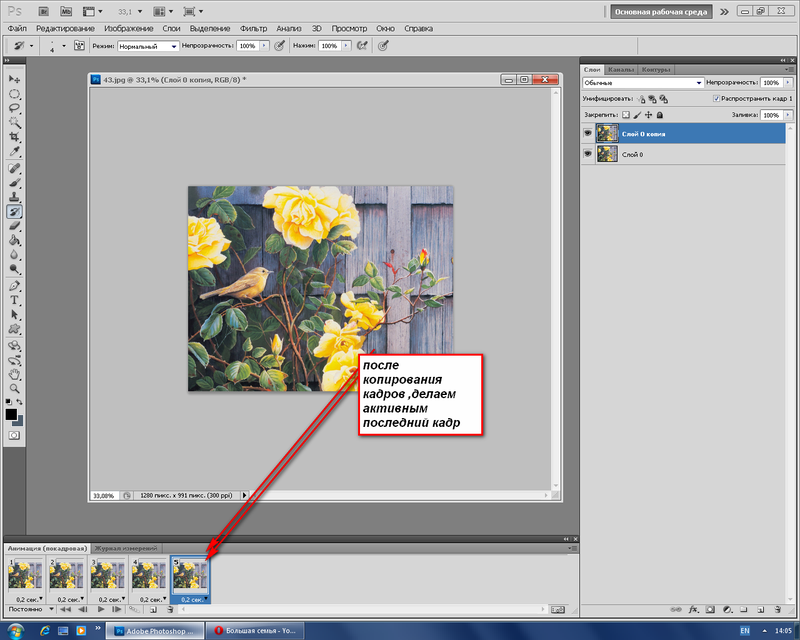Select the Elliptical Marquee tool
Screen dimensions: 800x640
click(14, 94)
